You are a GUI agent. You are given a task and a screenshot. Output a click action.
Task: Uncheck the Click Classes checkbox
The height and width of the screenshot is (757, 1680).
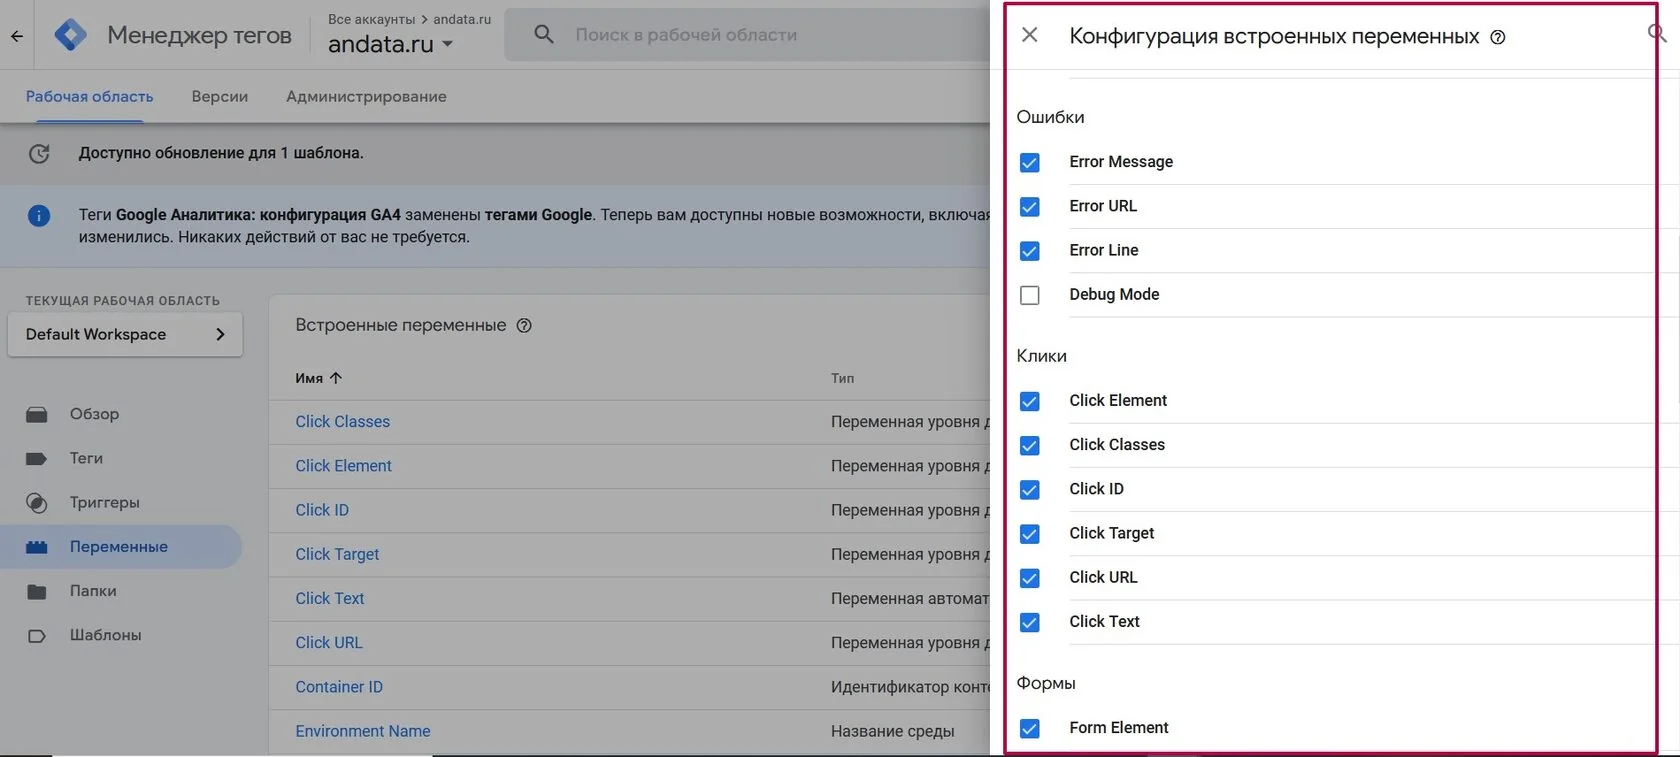point(1029,445)
